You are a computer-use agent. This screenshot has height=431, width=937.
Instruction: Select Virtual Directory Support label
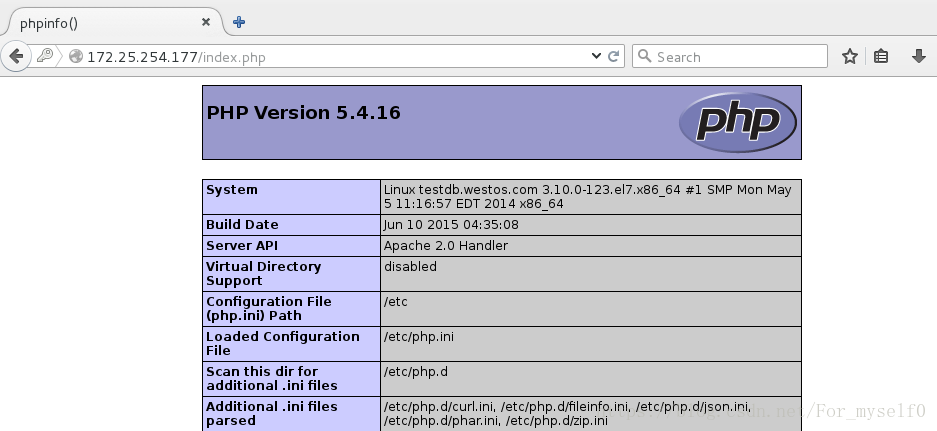point(264,274)
